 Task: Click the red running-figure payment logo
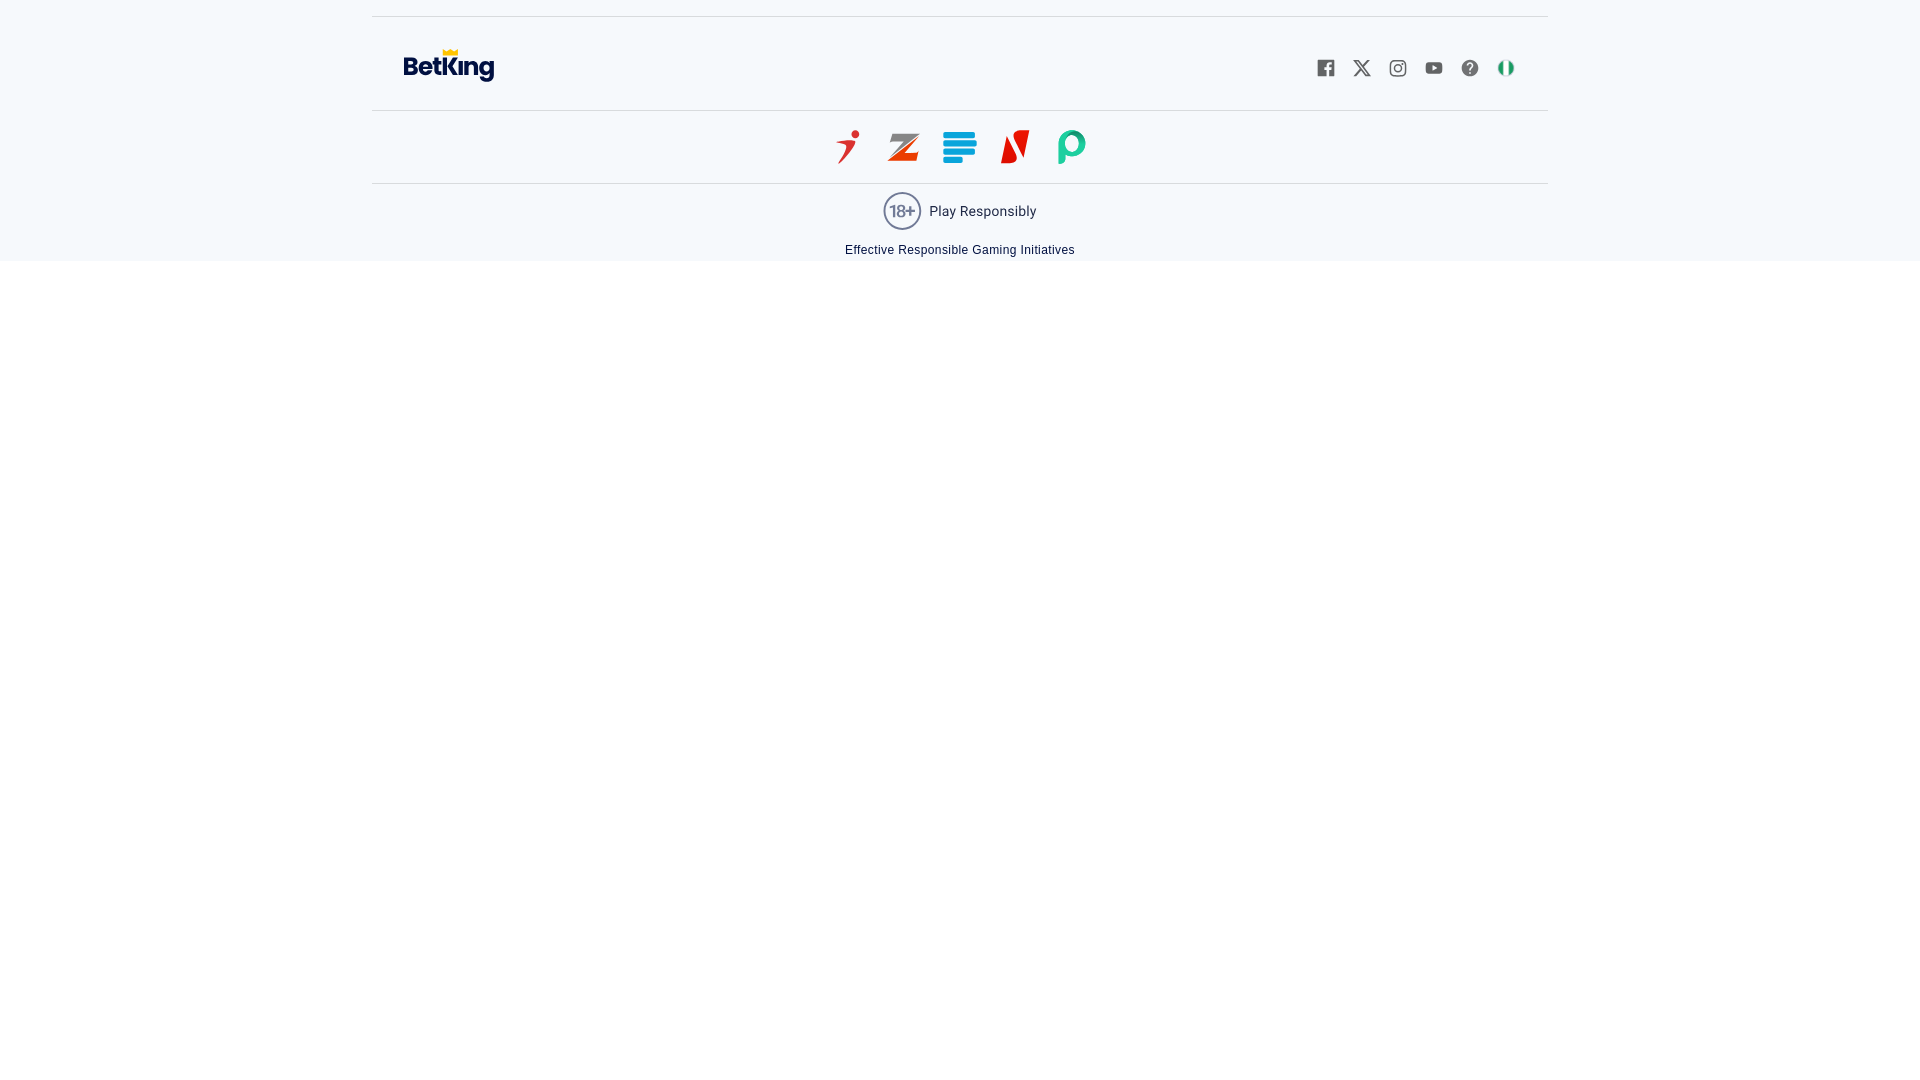tap(848, 147)
